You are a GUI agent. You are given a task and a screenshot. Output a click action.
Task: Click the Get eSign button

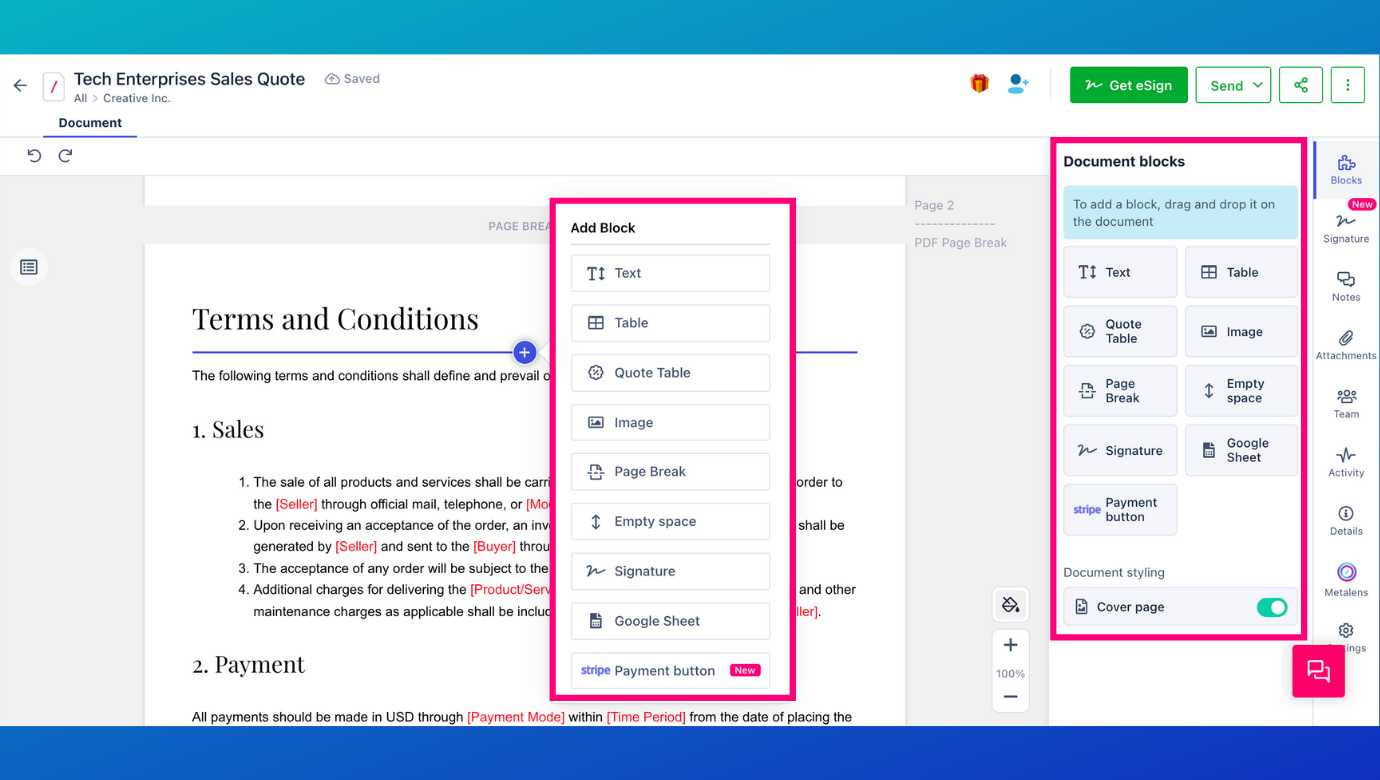[x=1128, y=85]
